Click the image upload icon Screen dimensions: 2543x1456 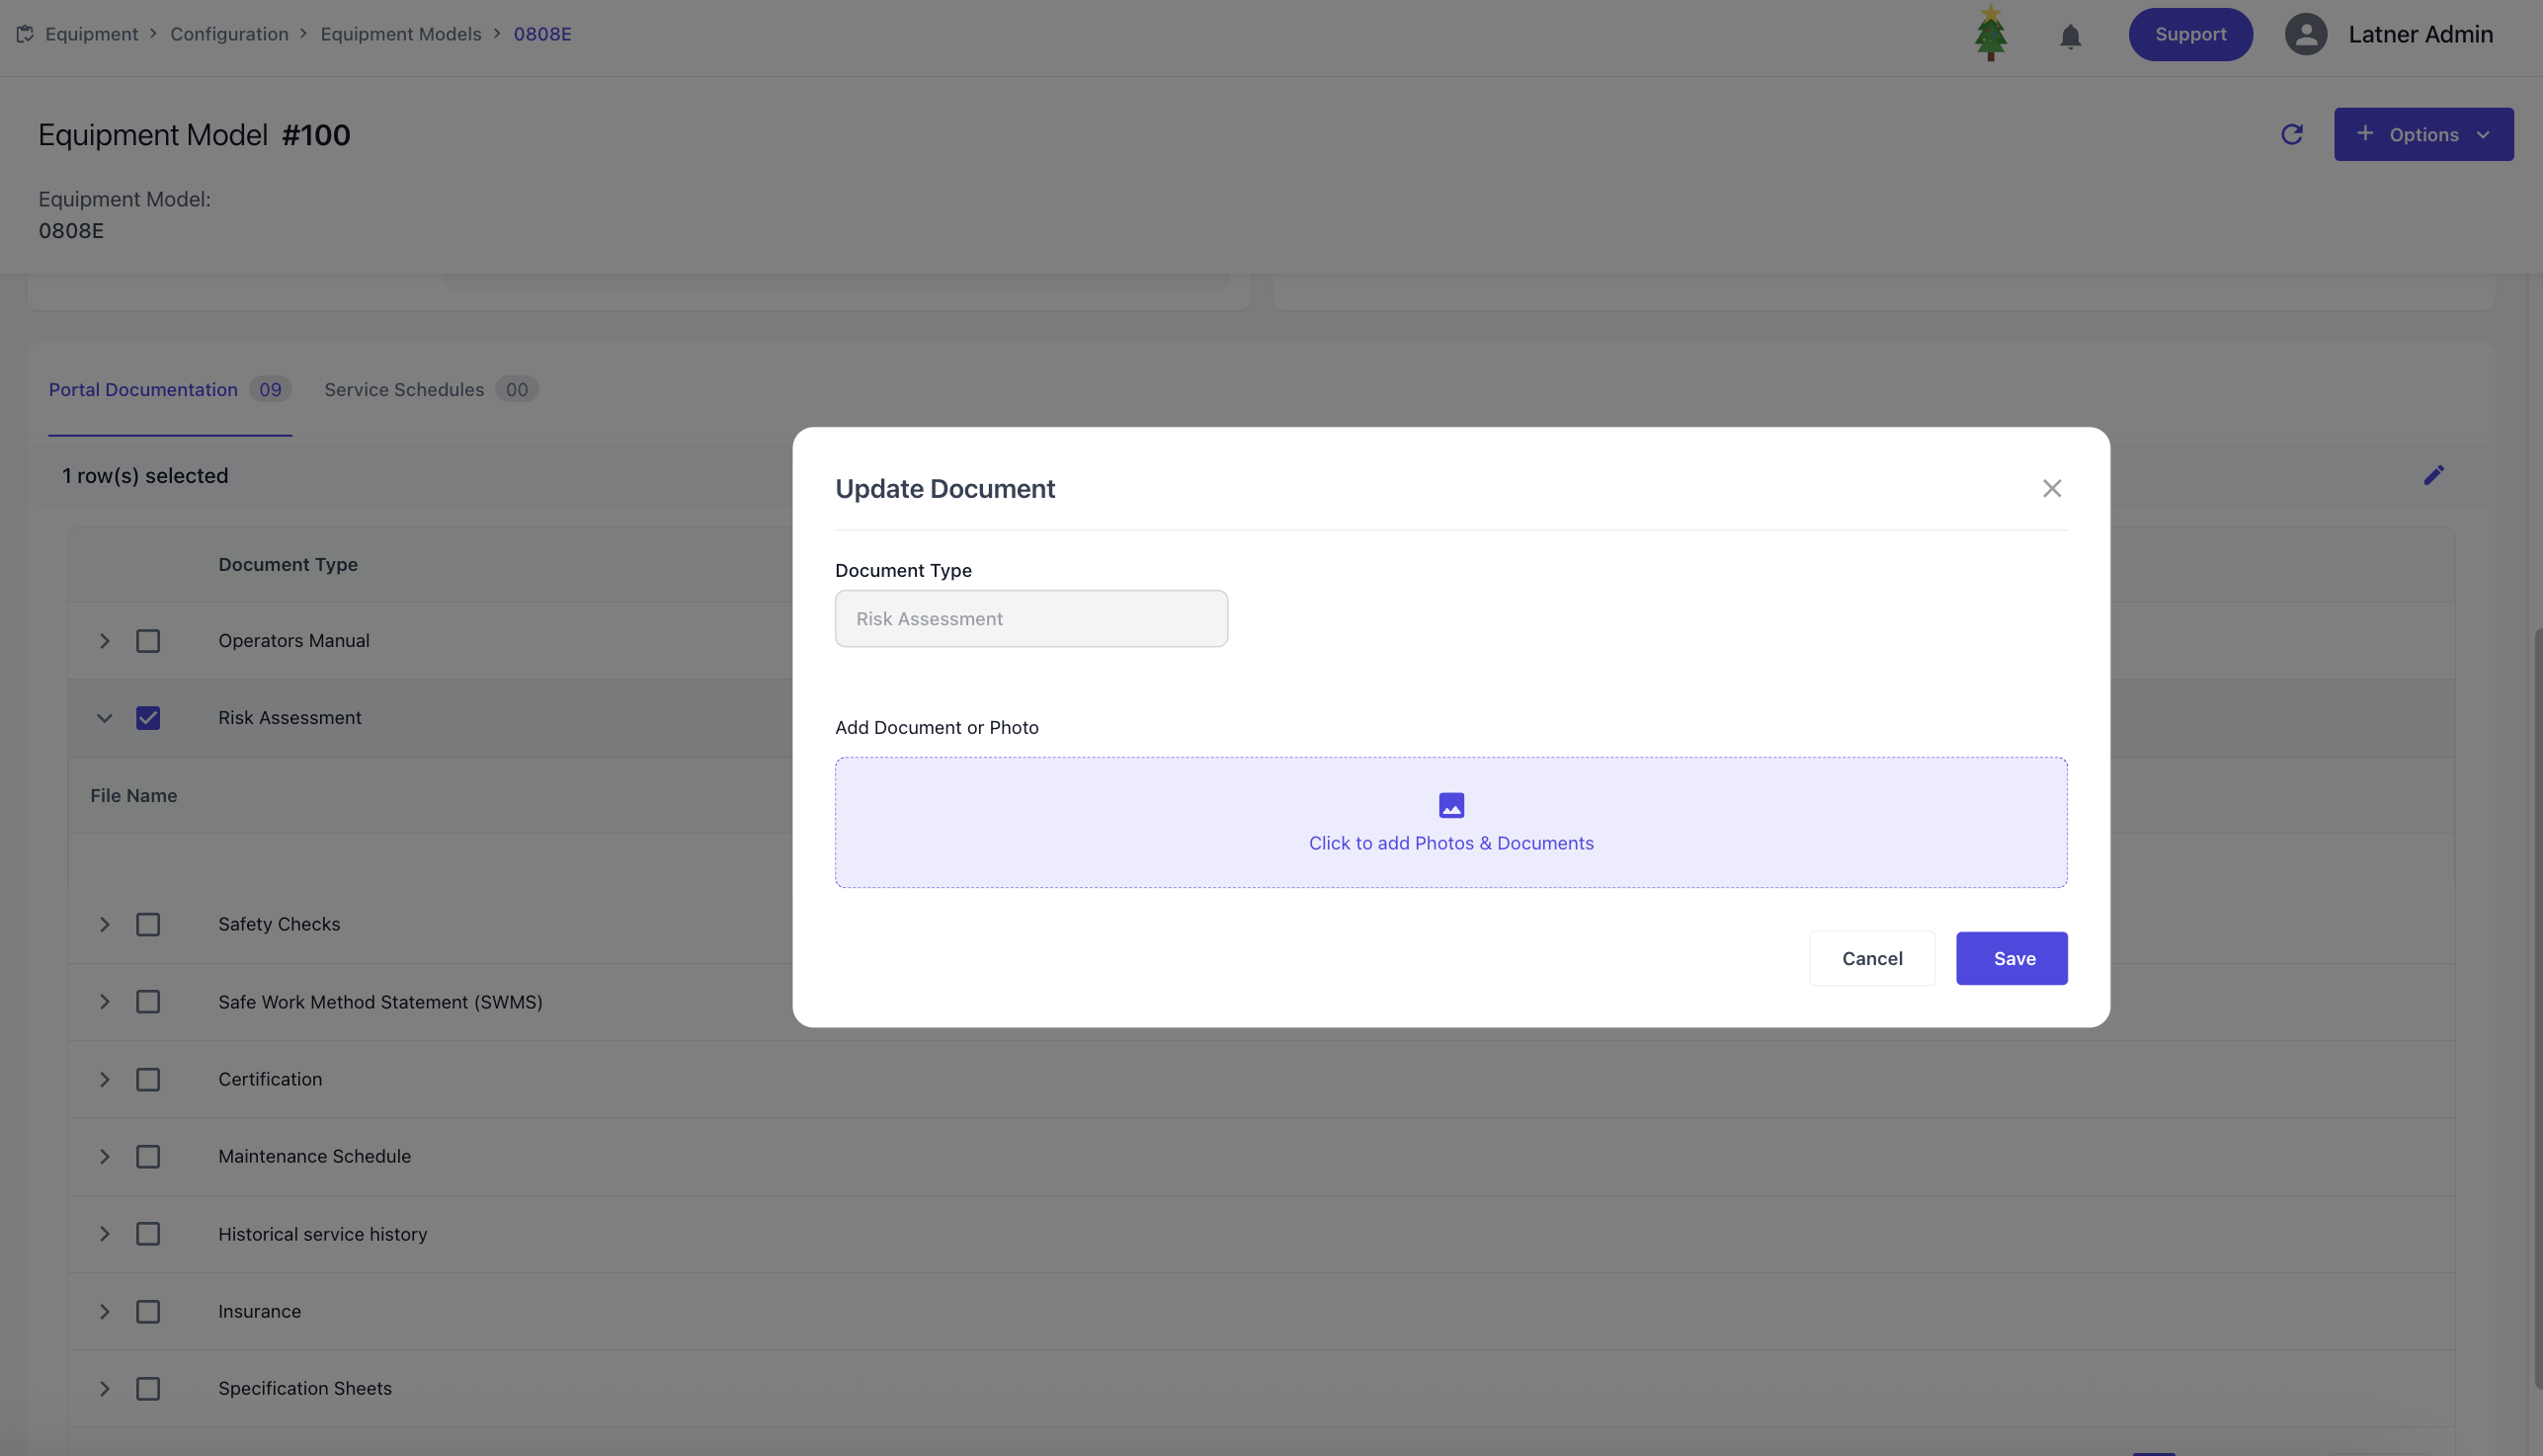(x=1451, y=805)
